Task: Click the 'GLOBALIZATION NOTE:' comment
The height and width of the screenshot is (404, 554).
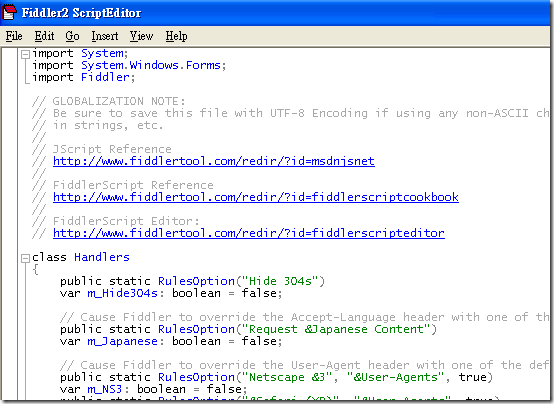Action: click(x=119, y=101)
